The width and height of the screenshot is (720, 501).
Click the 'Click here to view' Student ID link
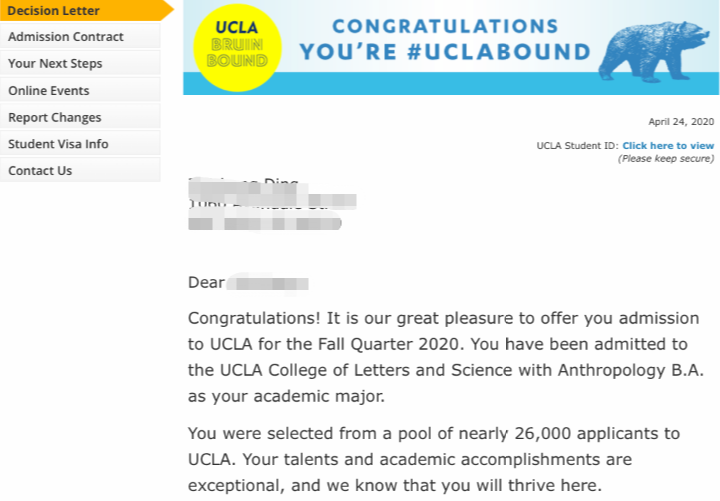pos(668,146)
